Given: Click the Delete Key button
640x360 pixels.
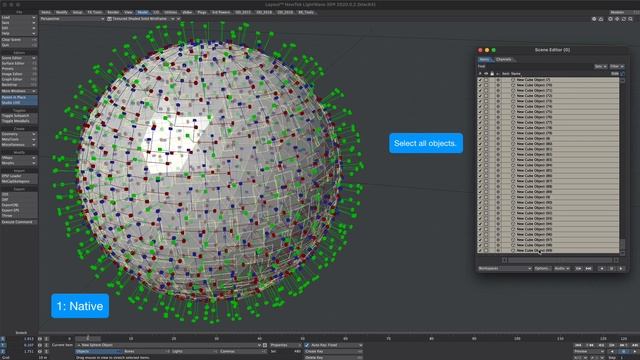Looking at the screenshot, I should click(x=333, y=358).
